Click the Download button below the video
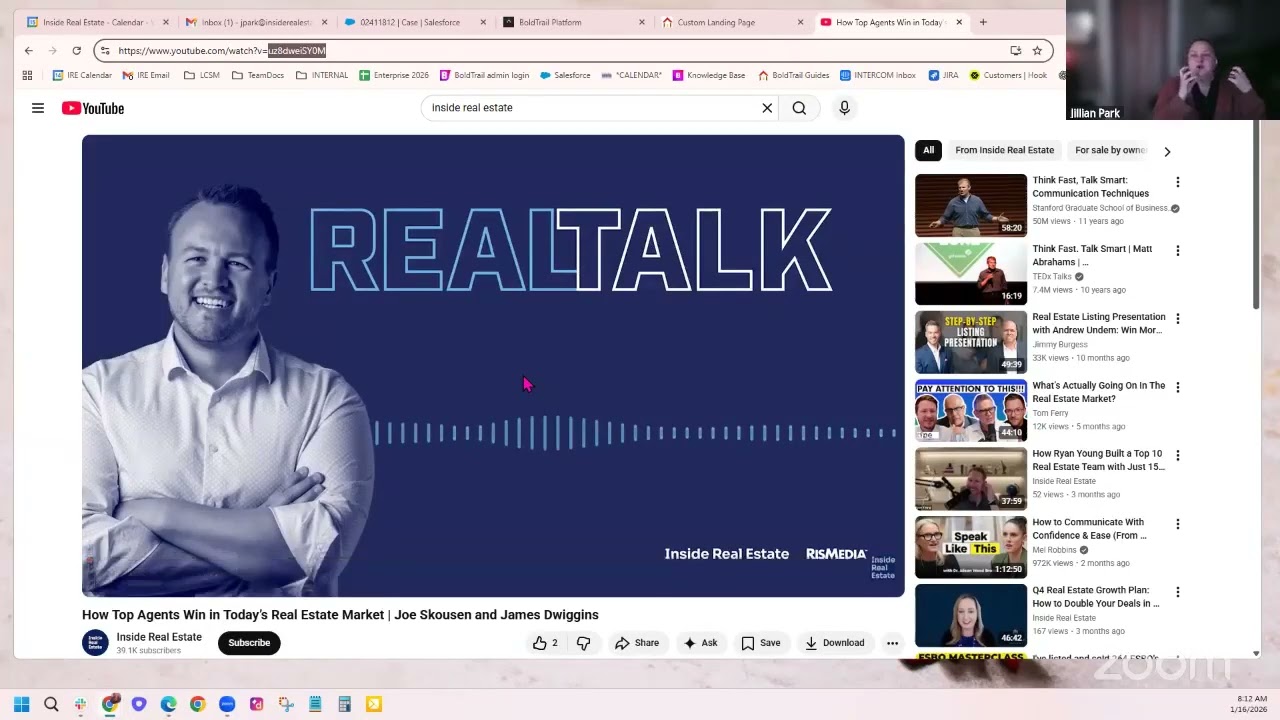The image size is (1280, 720). pos(835,643)
